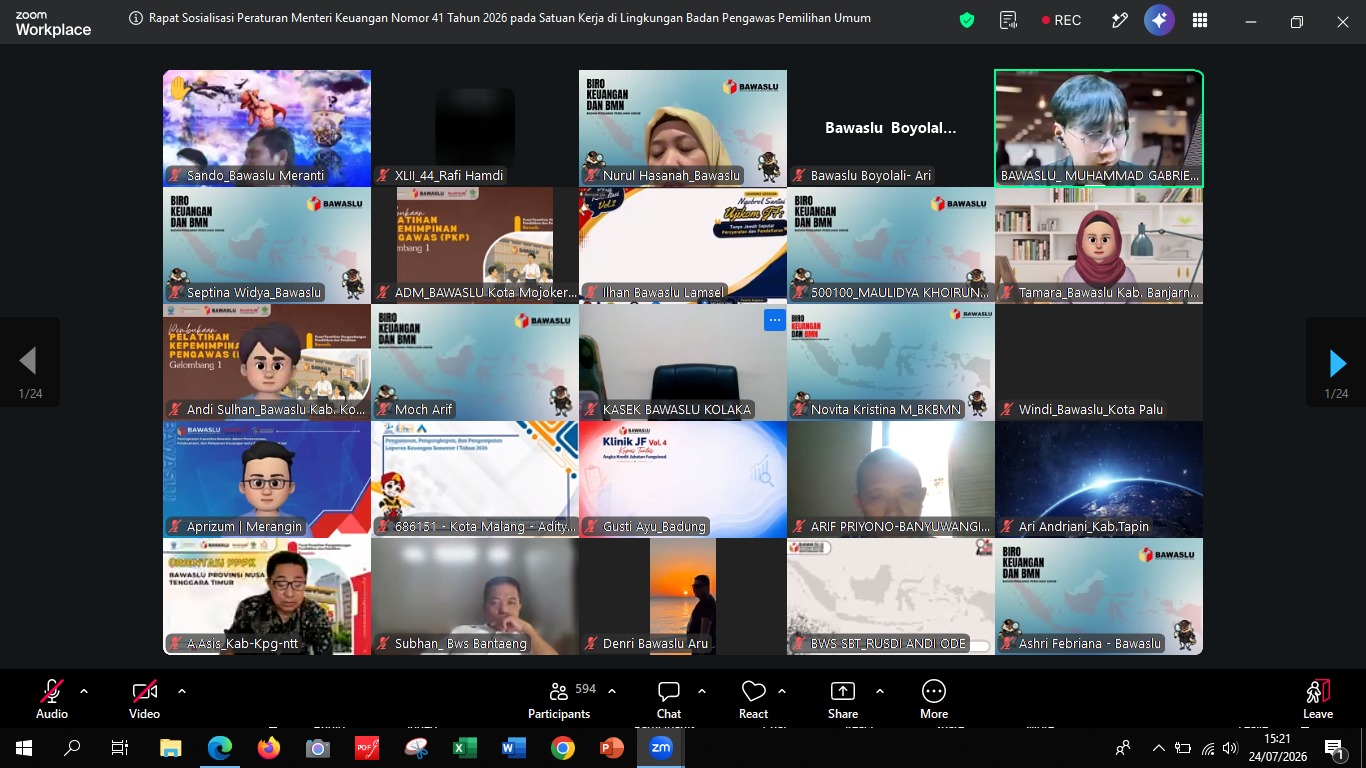The width and height of the screenshot is (1366, 768).
Task: Unmute using the Audio microphone button
Action: click(x=52, y=698)
